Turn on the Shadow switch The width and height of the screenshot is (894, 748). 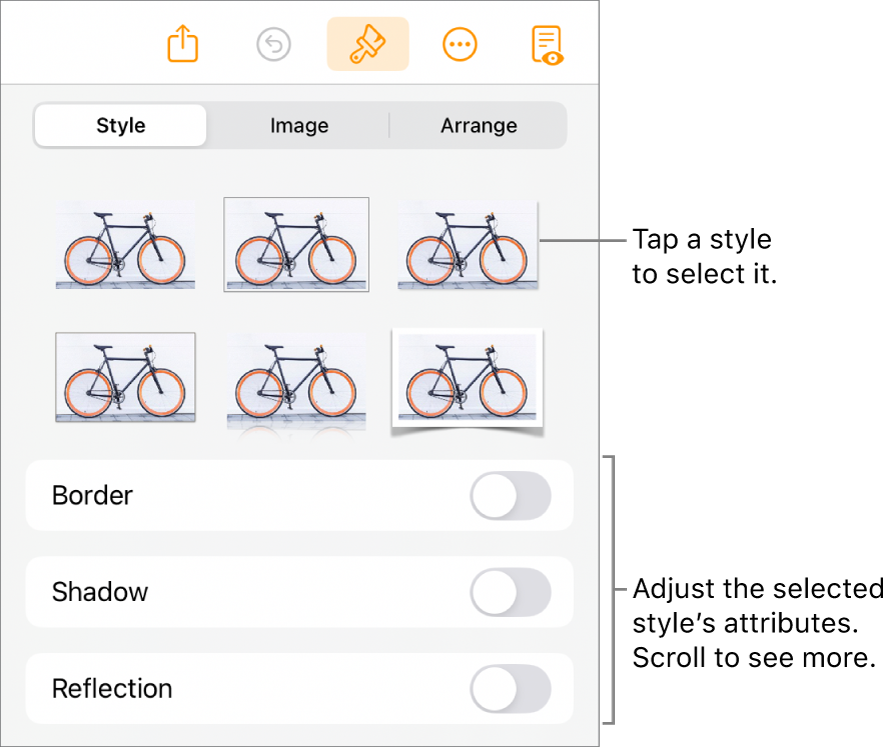[x=510, y=592]
